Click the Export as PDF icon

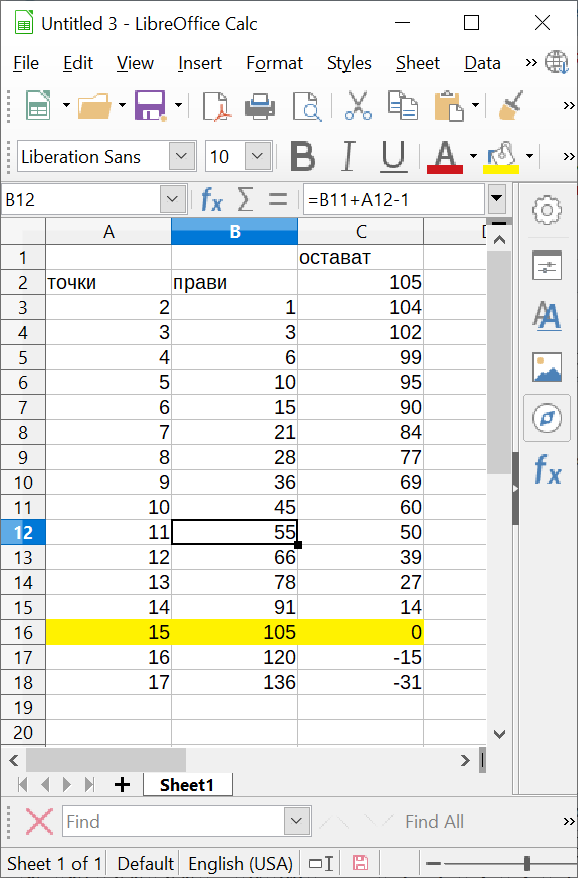217,105
